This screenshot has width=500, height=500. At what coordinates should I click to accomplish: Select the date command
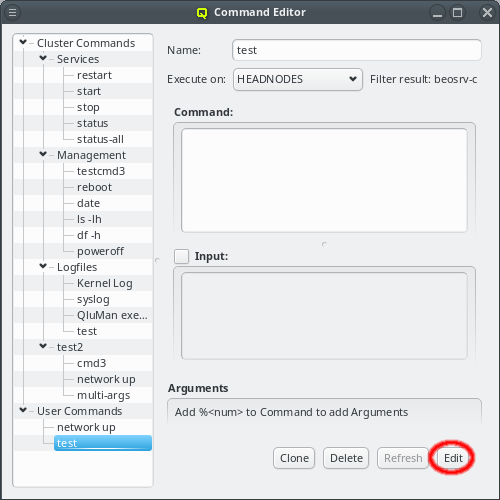pyautogui.click(x=88, y=203)
